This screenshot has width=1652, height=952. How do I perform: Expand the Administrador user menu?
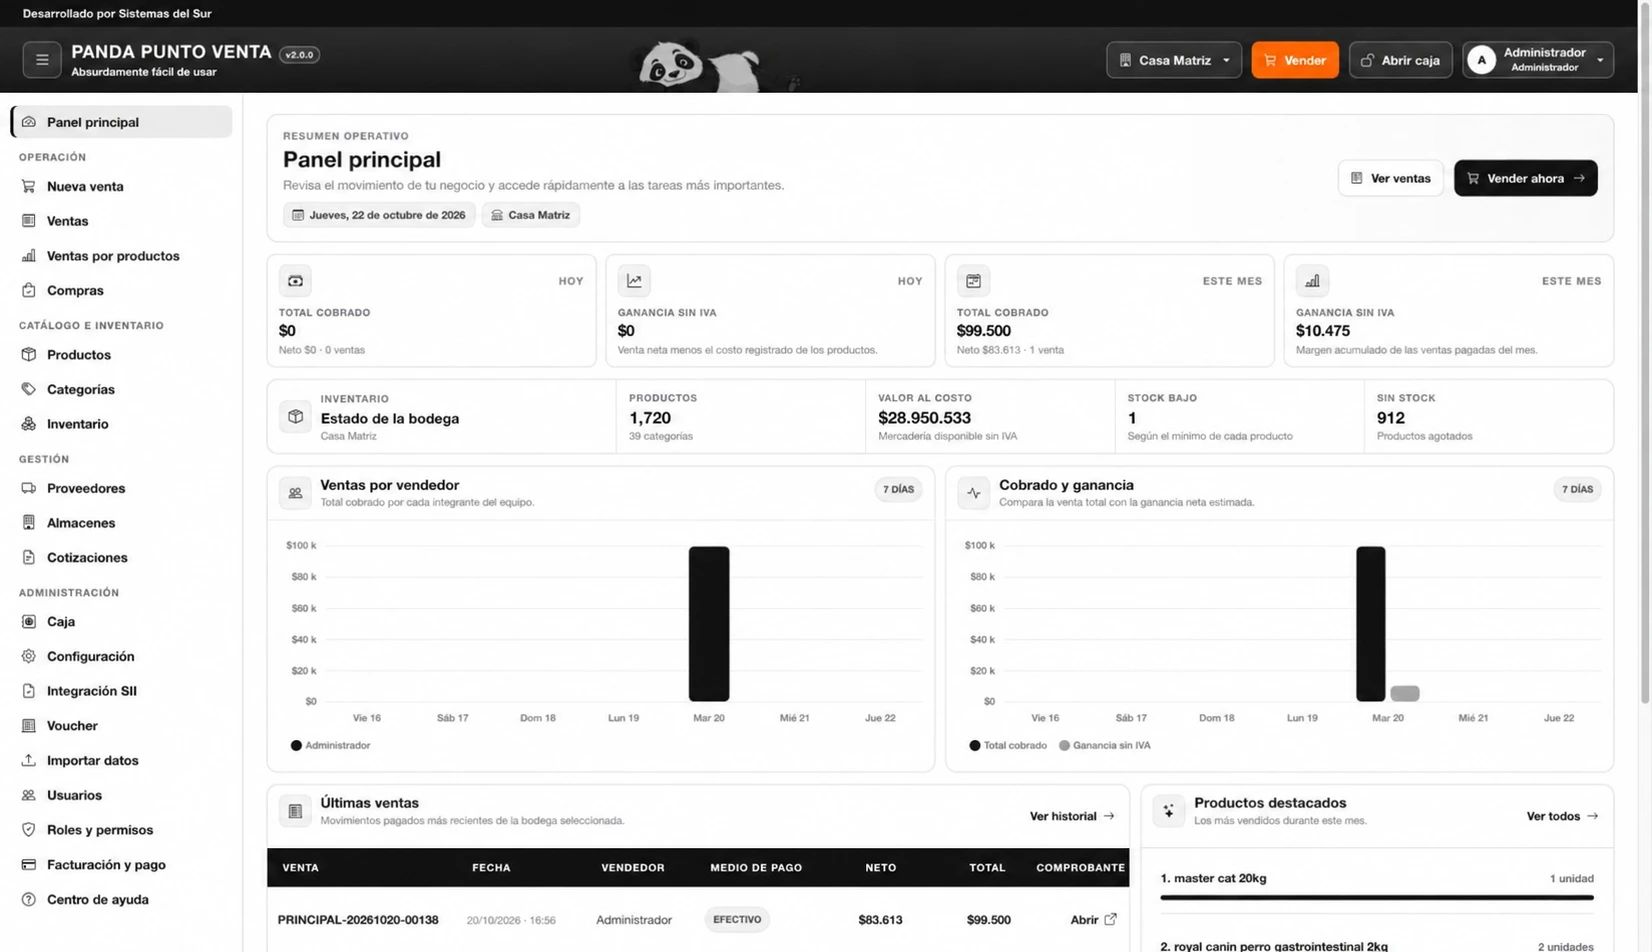[x=1538, y=60]
